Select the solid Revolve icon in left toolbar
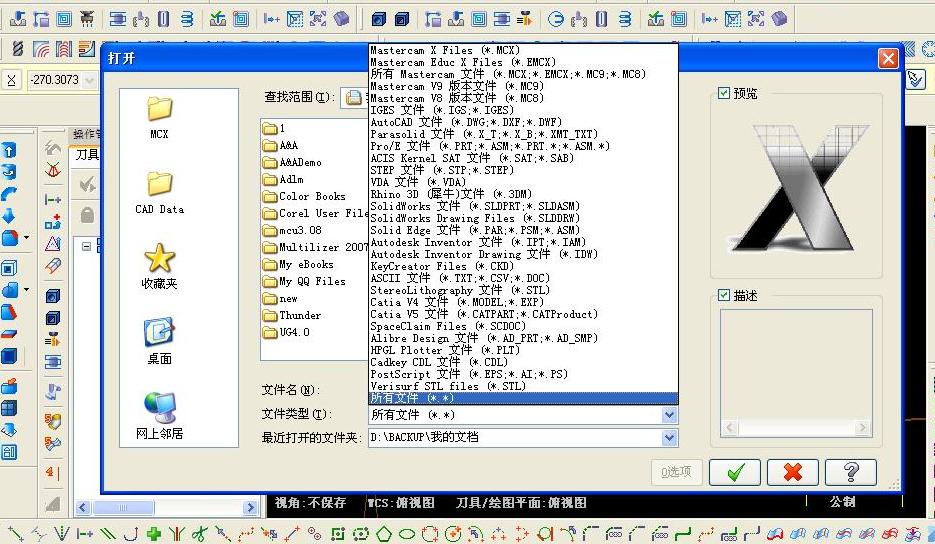Screen dimensions: 935x544 tap(9, 172)
